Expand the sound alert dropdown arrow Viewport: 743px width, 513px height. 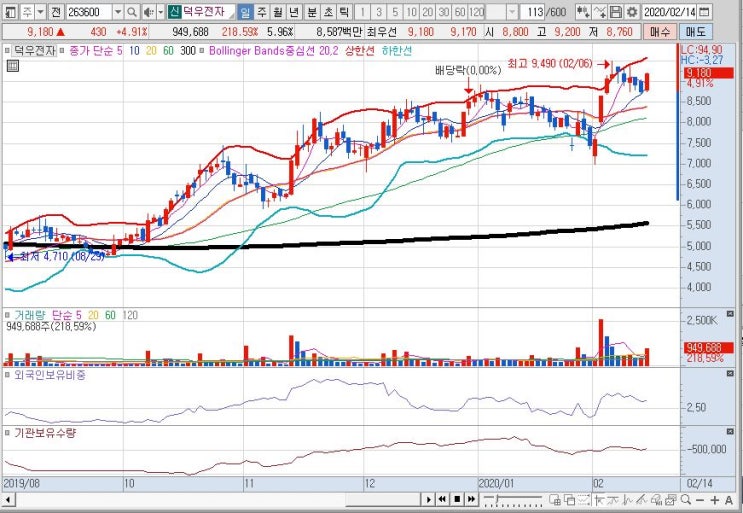160,11
